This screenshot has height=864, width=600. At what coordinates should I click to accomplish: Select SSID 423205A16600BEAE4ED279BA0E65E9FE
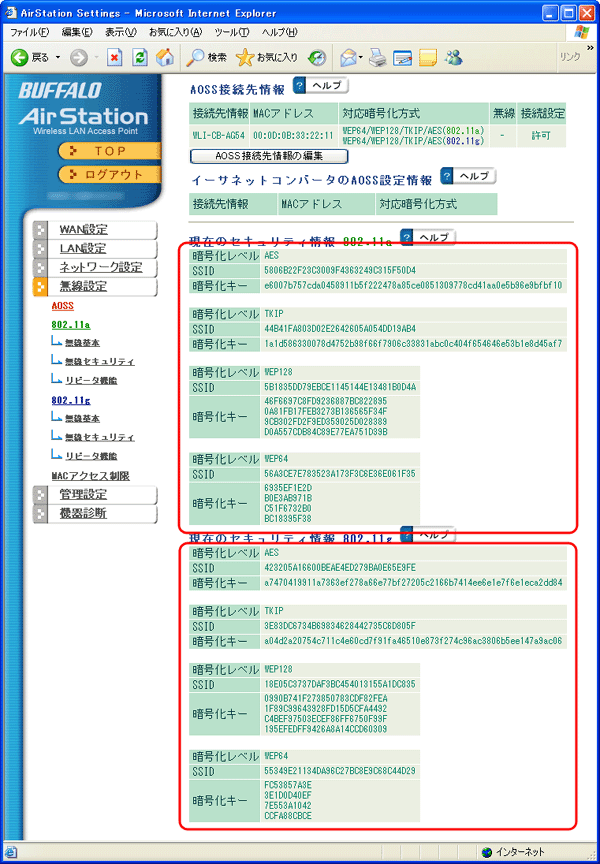[x=340, y=568]
